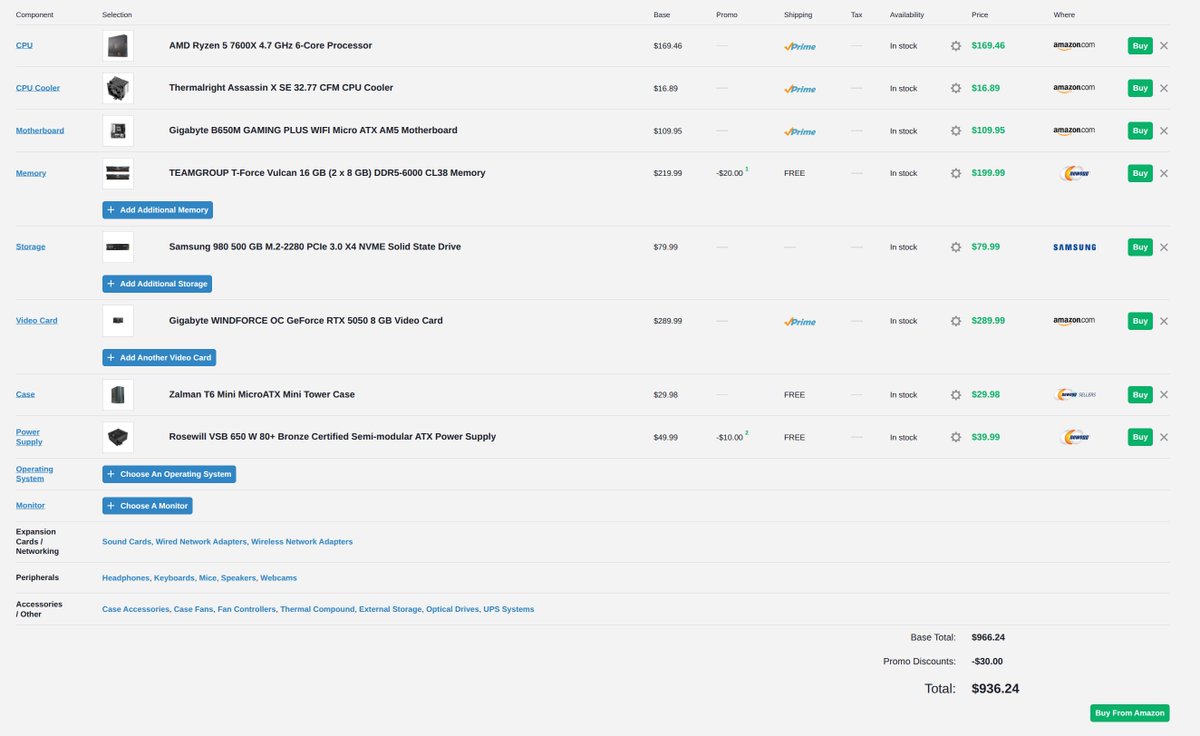The image size is (1200, 736).
Task: Remove the Gigabyte B650M motherboard
Action: [x=1163, y=131]
